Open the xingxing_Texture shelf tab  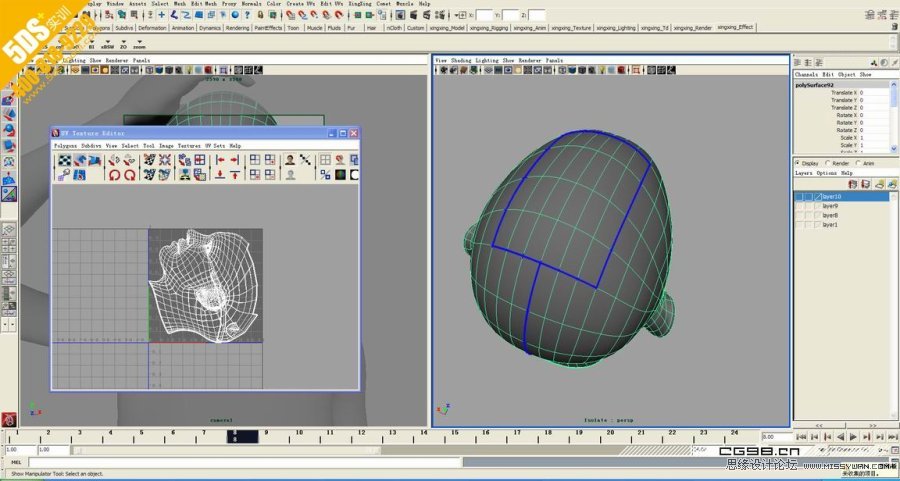(x=573, y=28)
